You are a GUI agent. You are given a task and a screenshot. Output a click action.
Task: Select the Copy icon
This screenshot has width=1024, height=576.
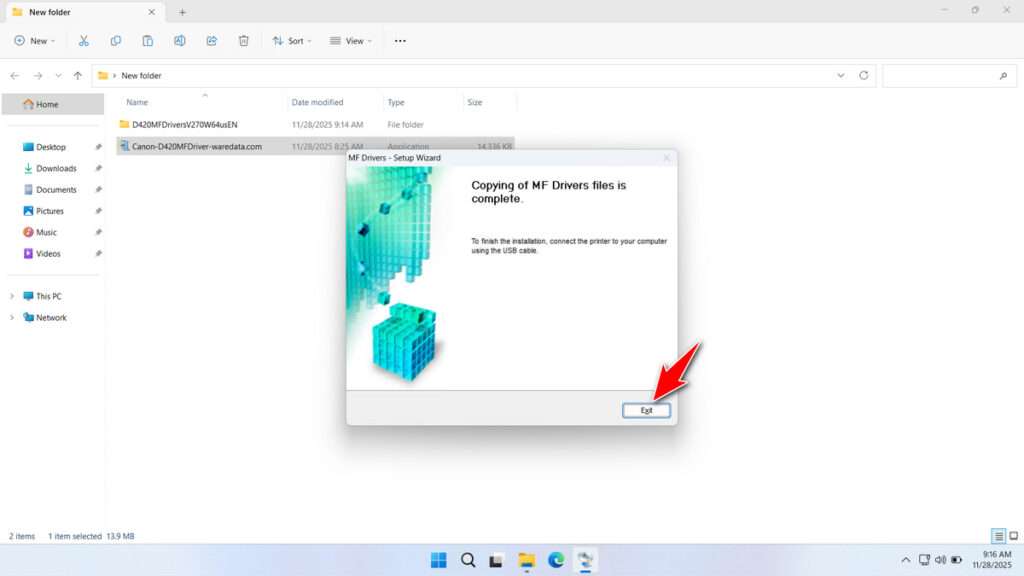click(x=116, y=40)
